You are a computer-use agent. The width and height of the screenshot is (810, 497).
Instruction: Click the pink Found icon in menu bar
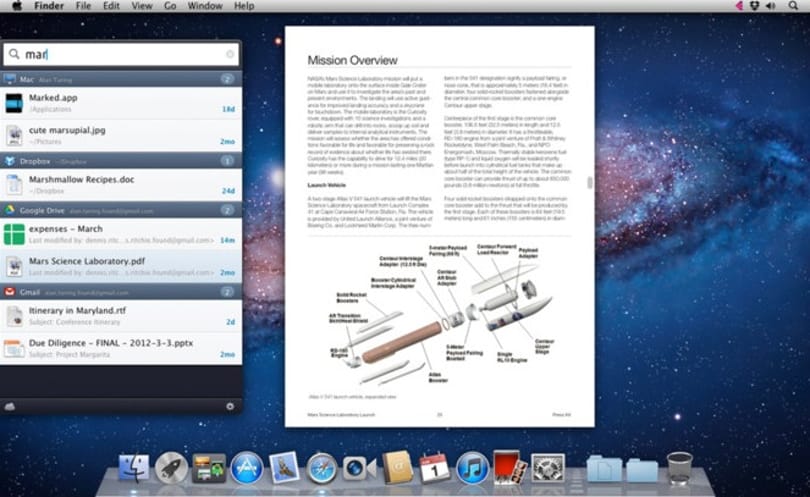click(x=739, y=6)
